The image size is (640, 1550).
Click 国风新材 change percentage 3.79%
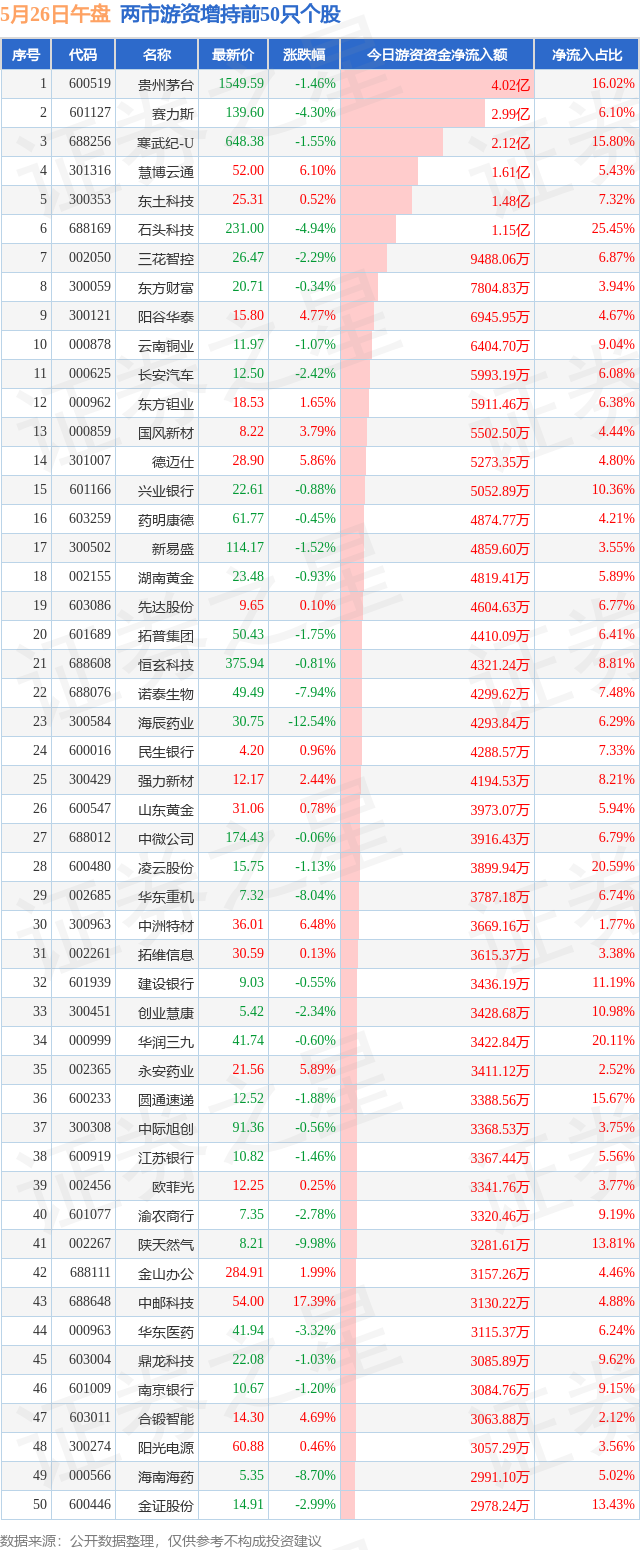pyautogui.click(x=319, y=432)
